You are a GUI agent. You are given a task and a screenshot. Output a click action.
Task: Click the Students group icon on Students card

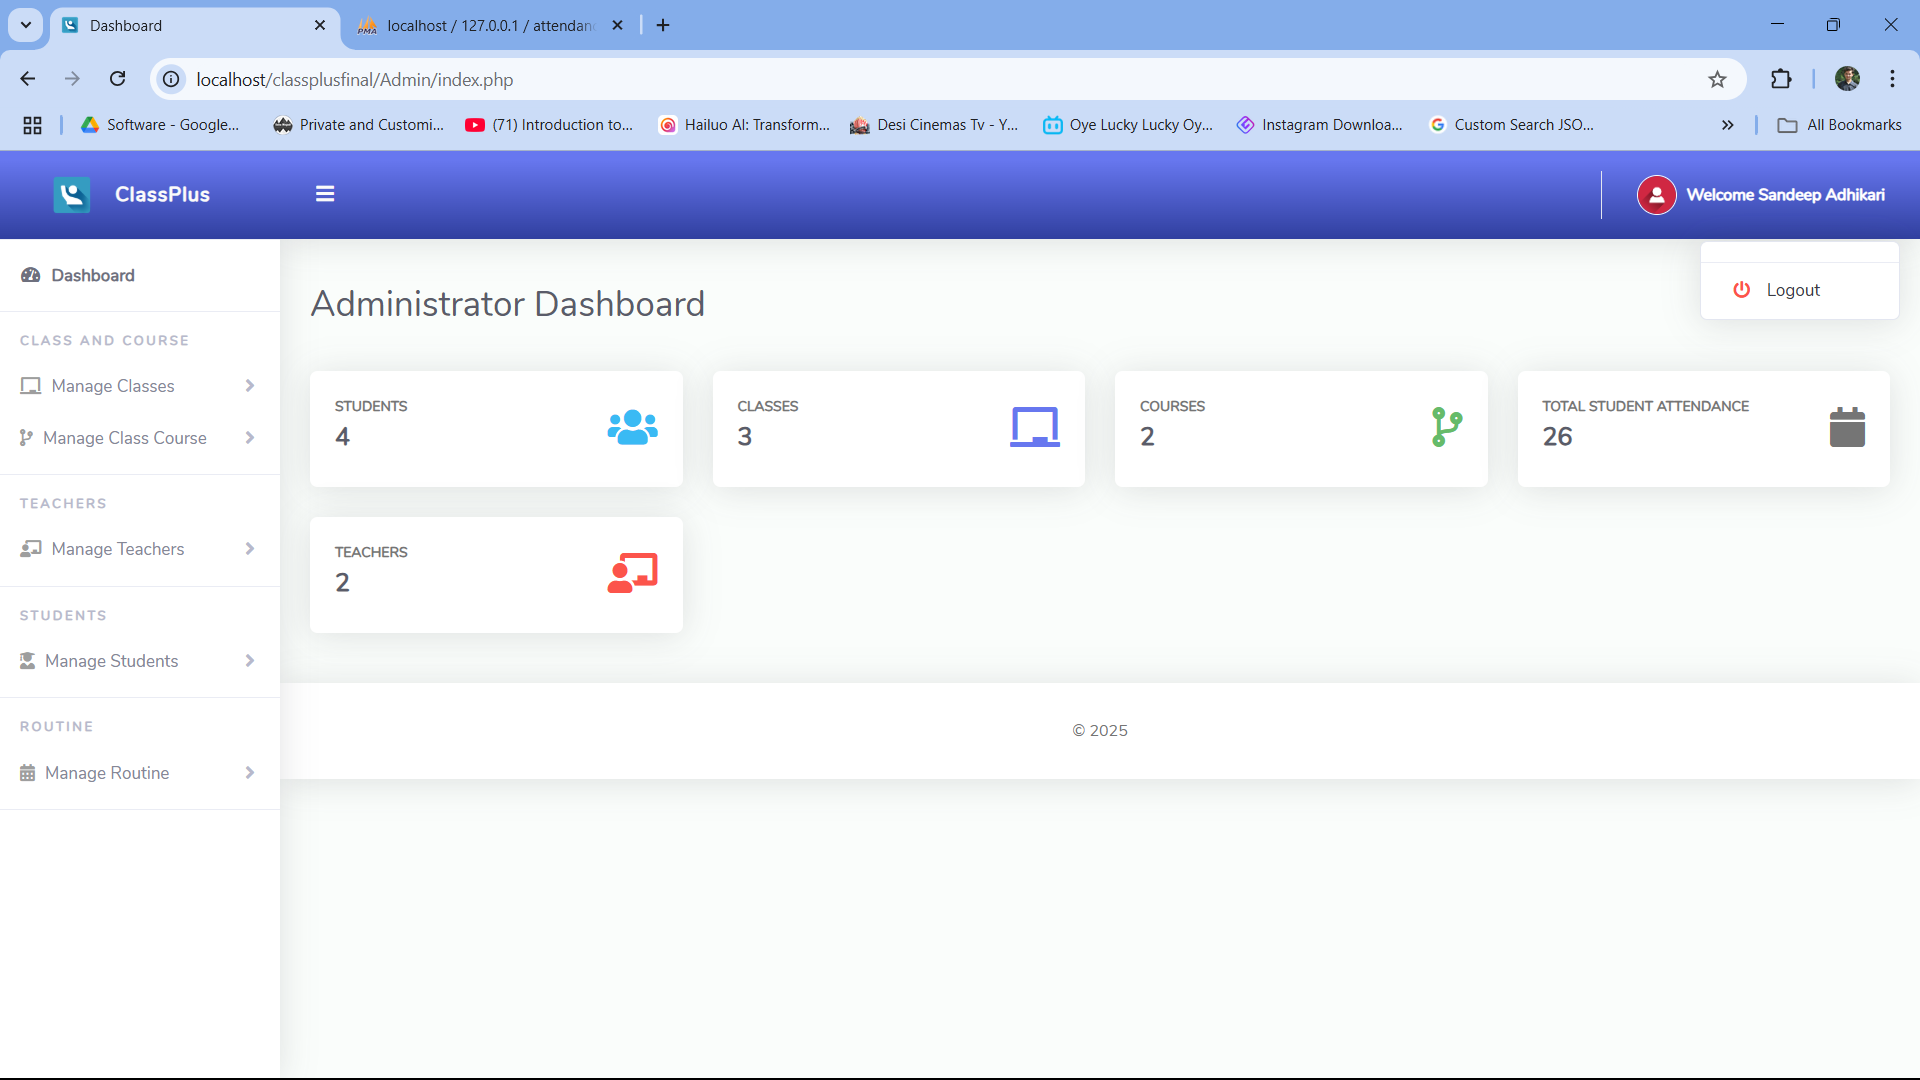pyautogui.click(x=631, y=427)
